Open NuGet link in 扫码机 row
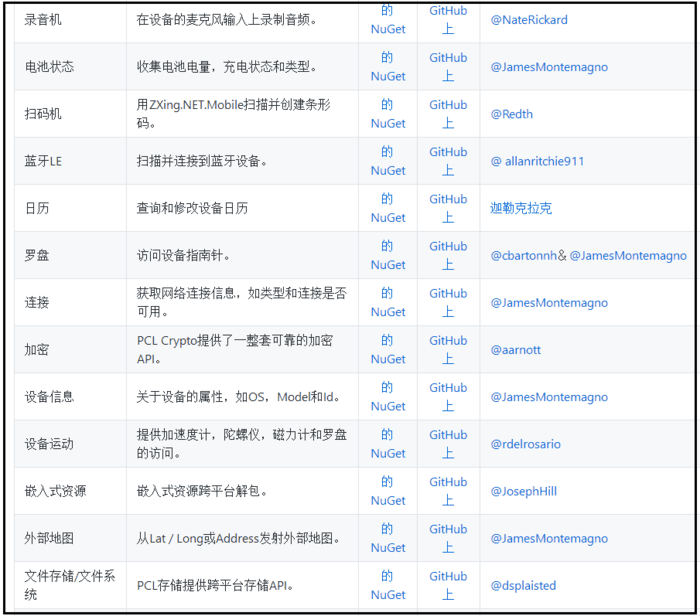Viewport: 700px width, 616px height. [388, 114]
